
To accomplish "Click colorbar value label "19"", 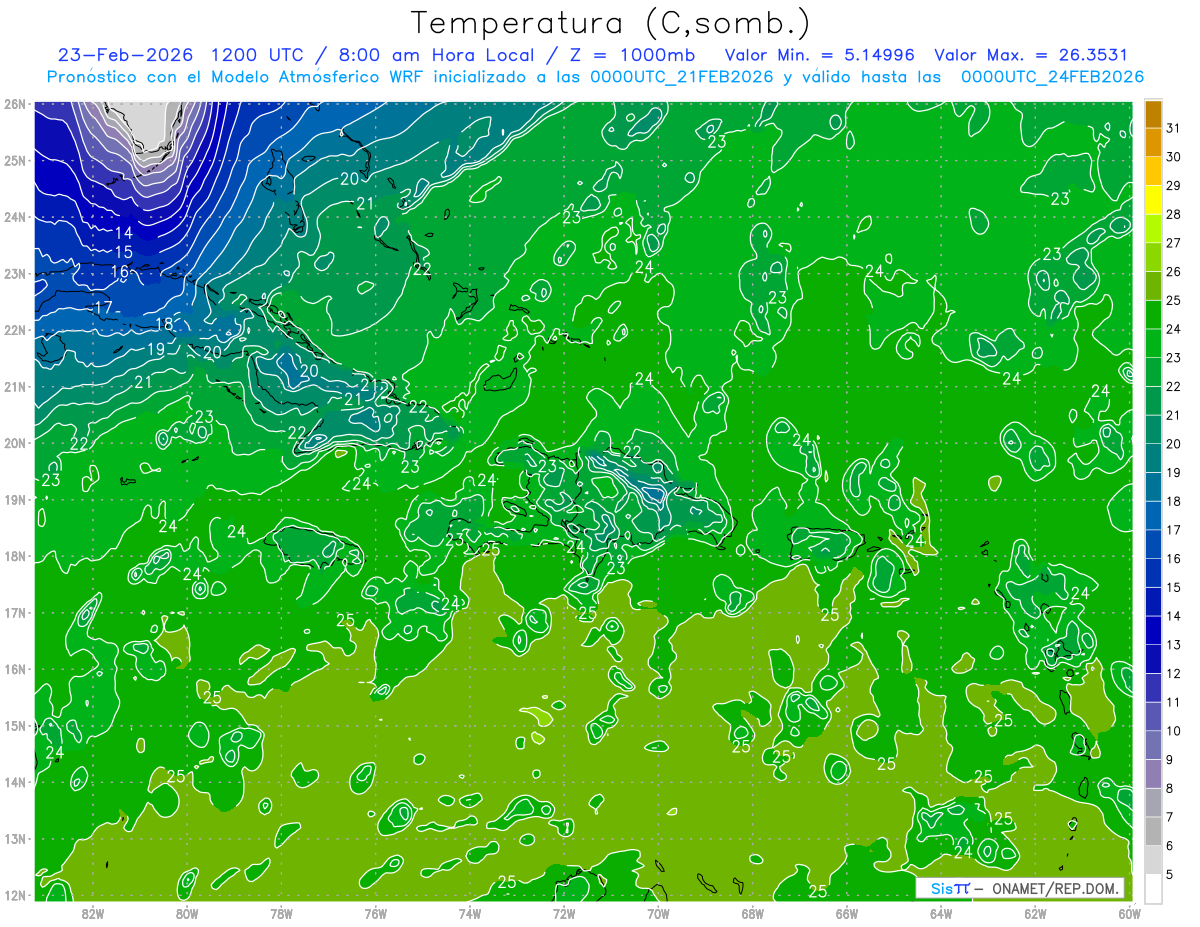I will point(1173,472).
